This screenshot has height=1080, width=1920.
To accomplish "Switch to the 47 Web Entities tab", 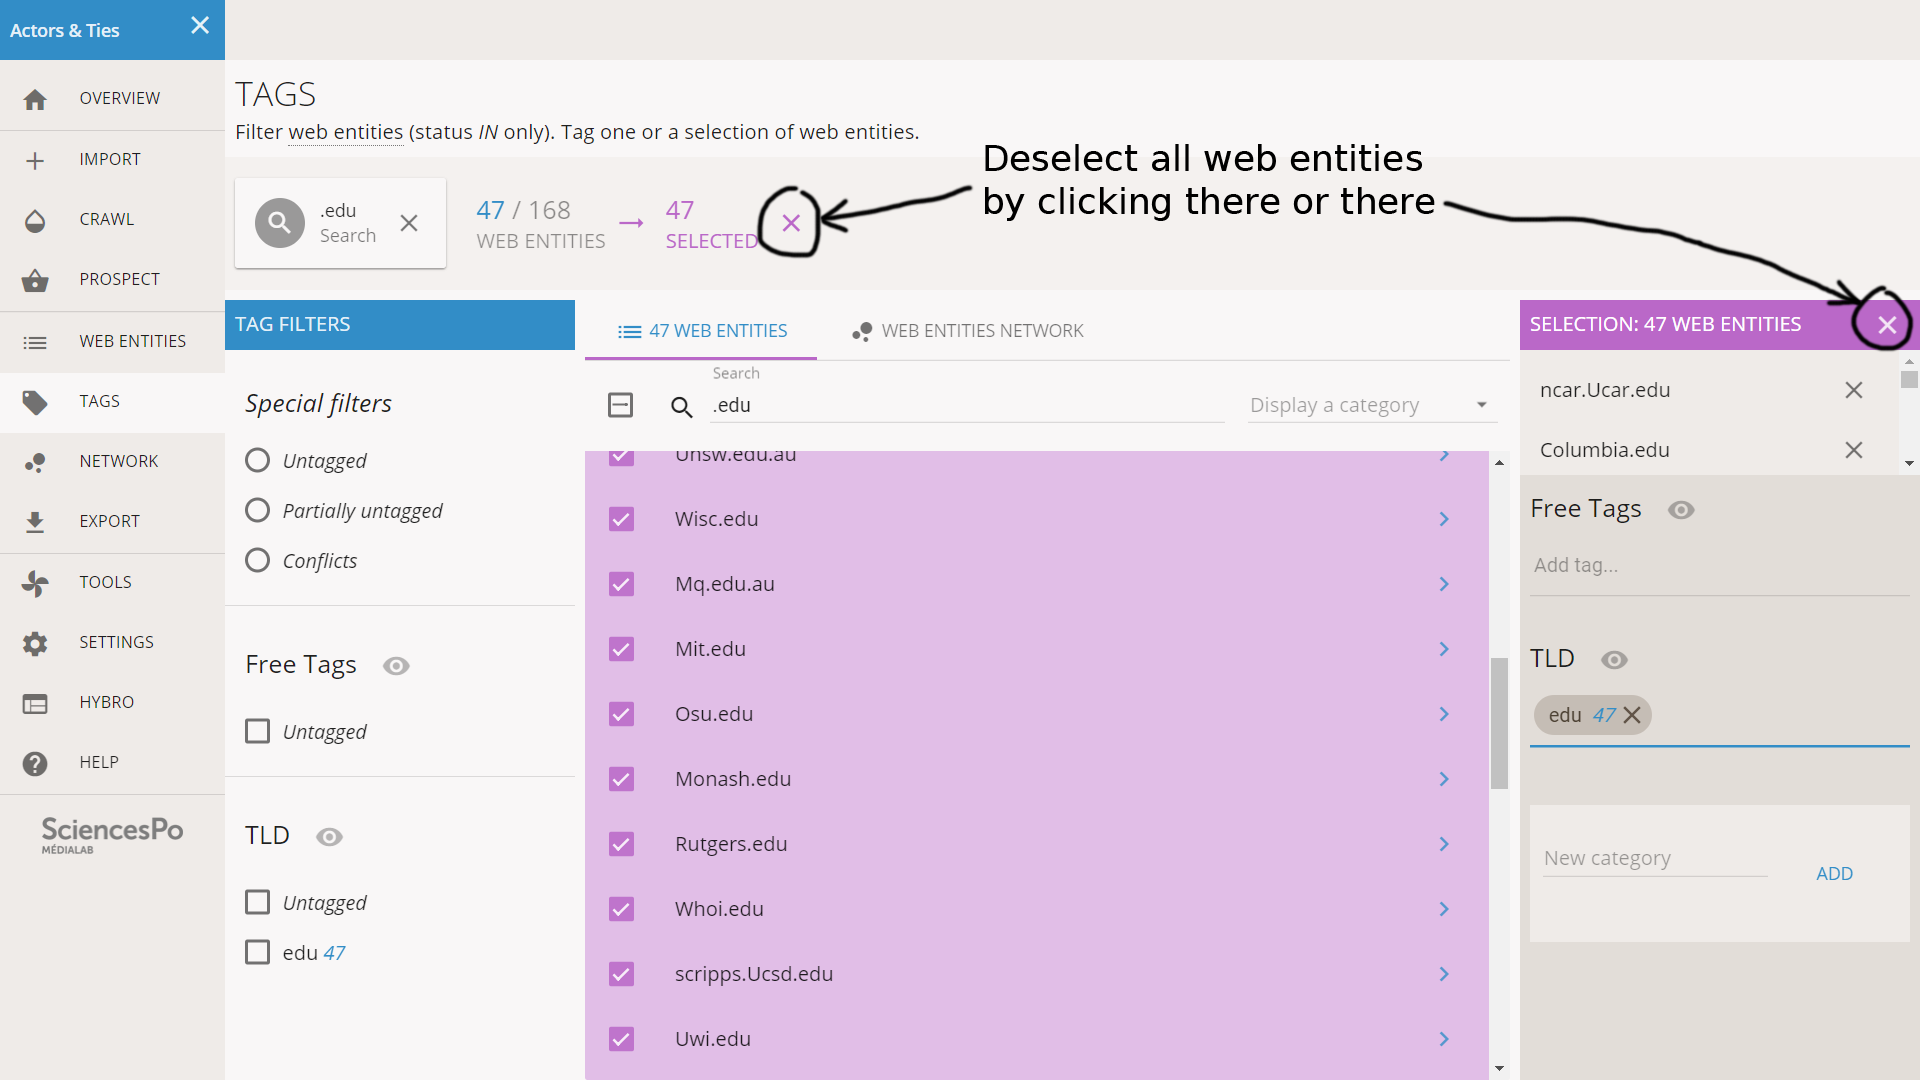I will coord(701,331).
